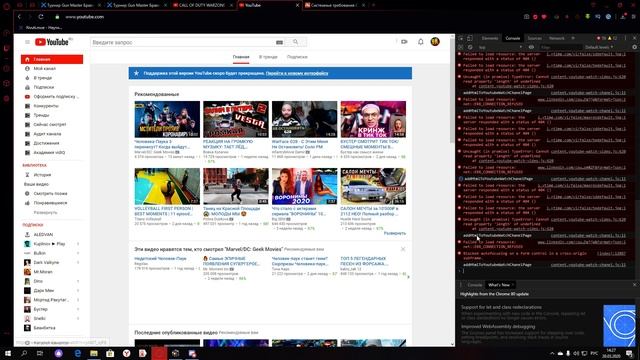Open File Explorer from the taskbar
640x360 pixels.
click(x=94, y=353)
